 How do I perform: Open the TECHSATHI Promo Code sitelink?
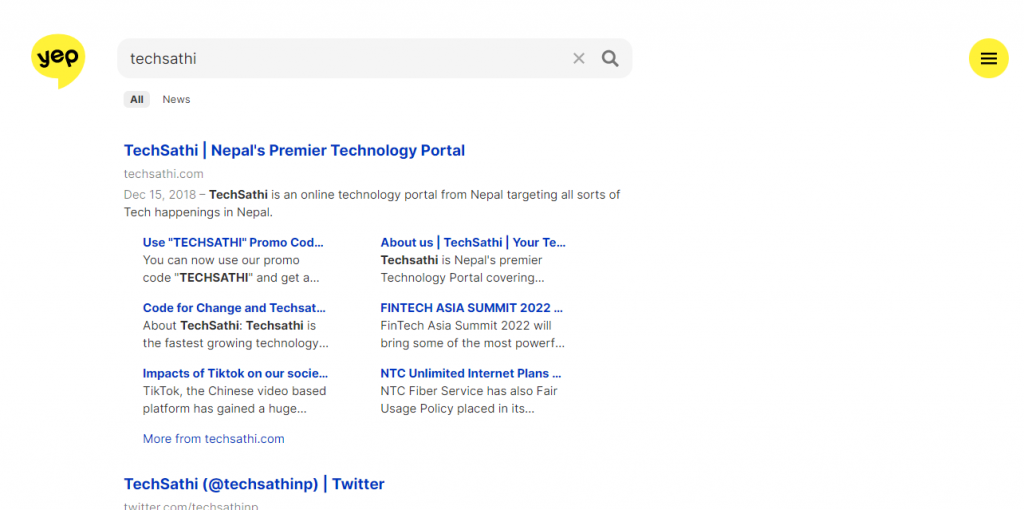pyautogui.click(x=233, y=242)
